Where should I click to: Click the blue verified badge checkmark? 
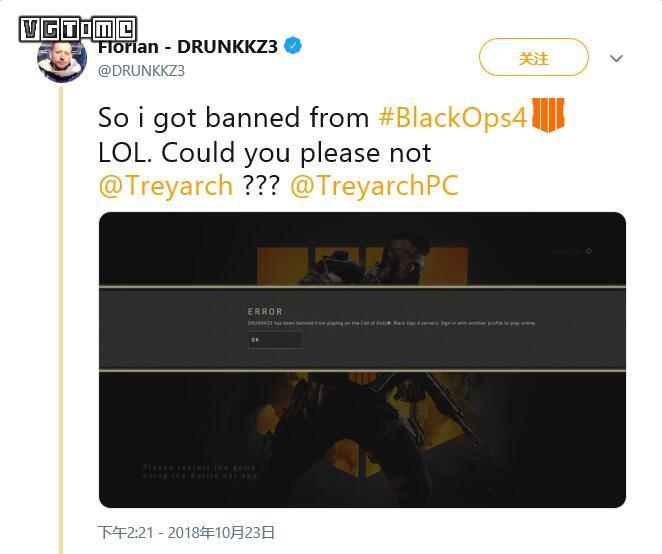(293, 46)
